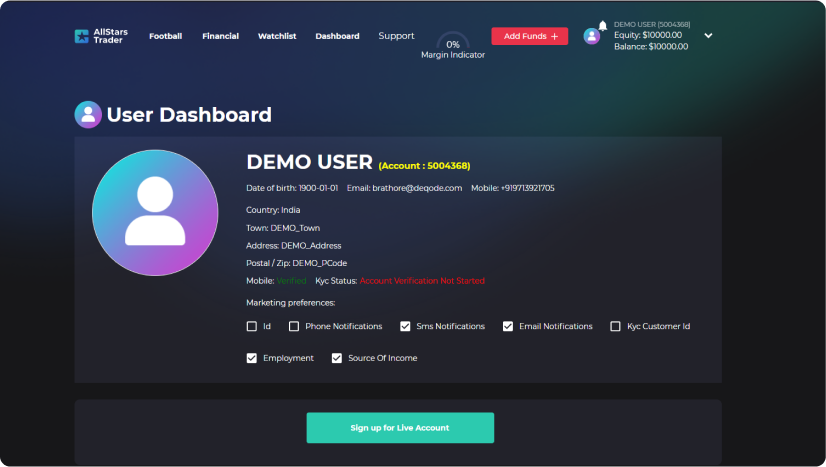Click the User Dashboard title
The image size is (826, 467).
(x=189, y=115)
